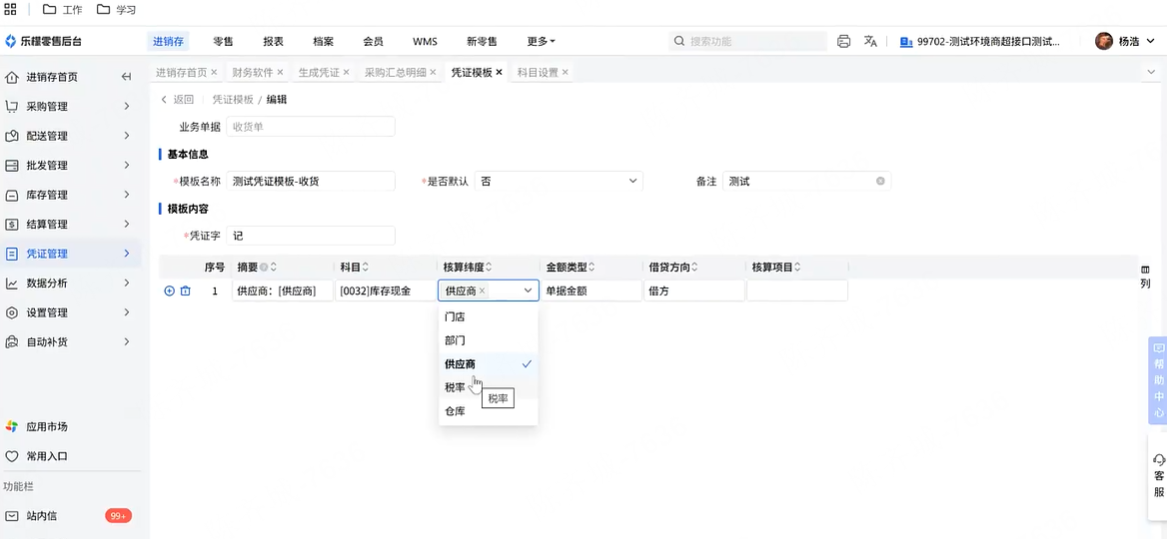Clear the 备注 field with its x icon

tap(880, 181)
